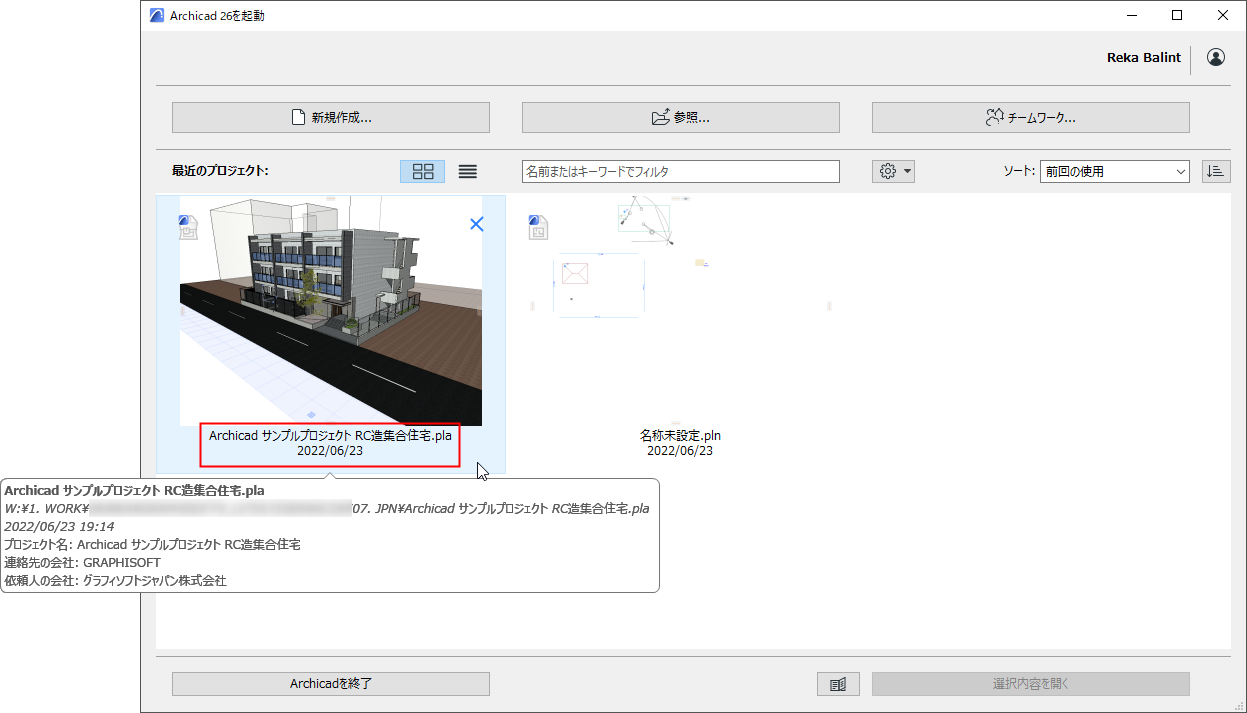Minimize the Archicad 26 startup window
The image size is (1247, 713).
point(1132,15)
